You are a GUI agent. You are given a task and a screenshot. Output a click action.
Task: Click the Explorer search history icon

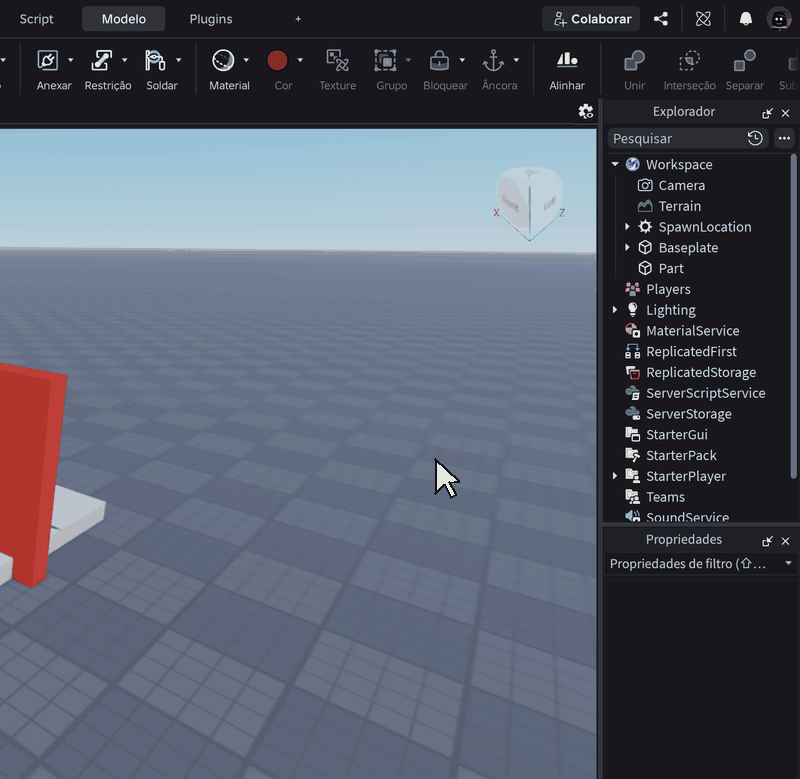(x=755, y=138)
